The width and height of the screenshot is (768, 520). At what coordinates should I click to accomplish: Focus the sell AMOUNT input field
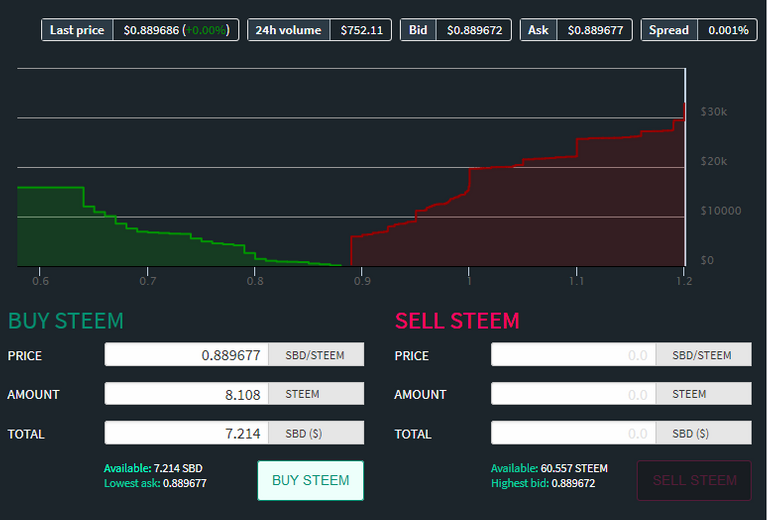click(574, 394)
